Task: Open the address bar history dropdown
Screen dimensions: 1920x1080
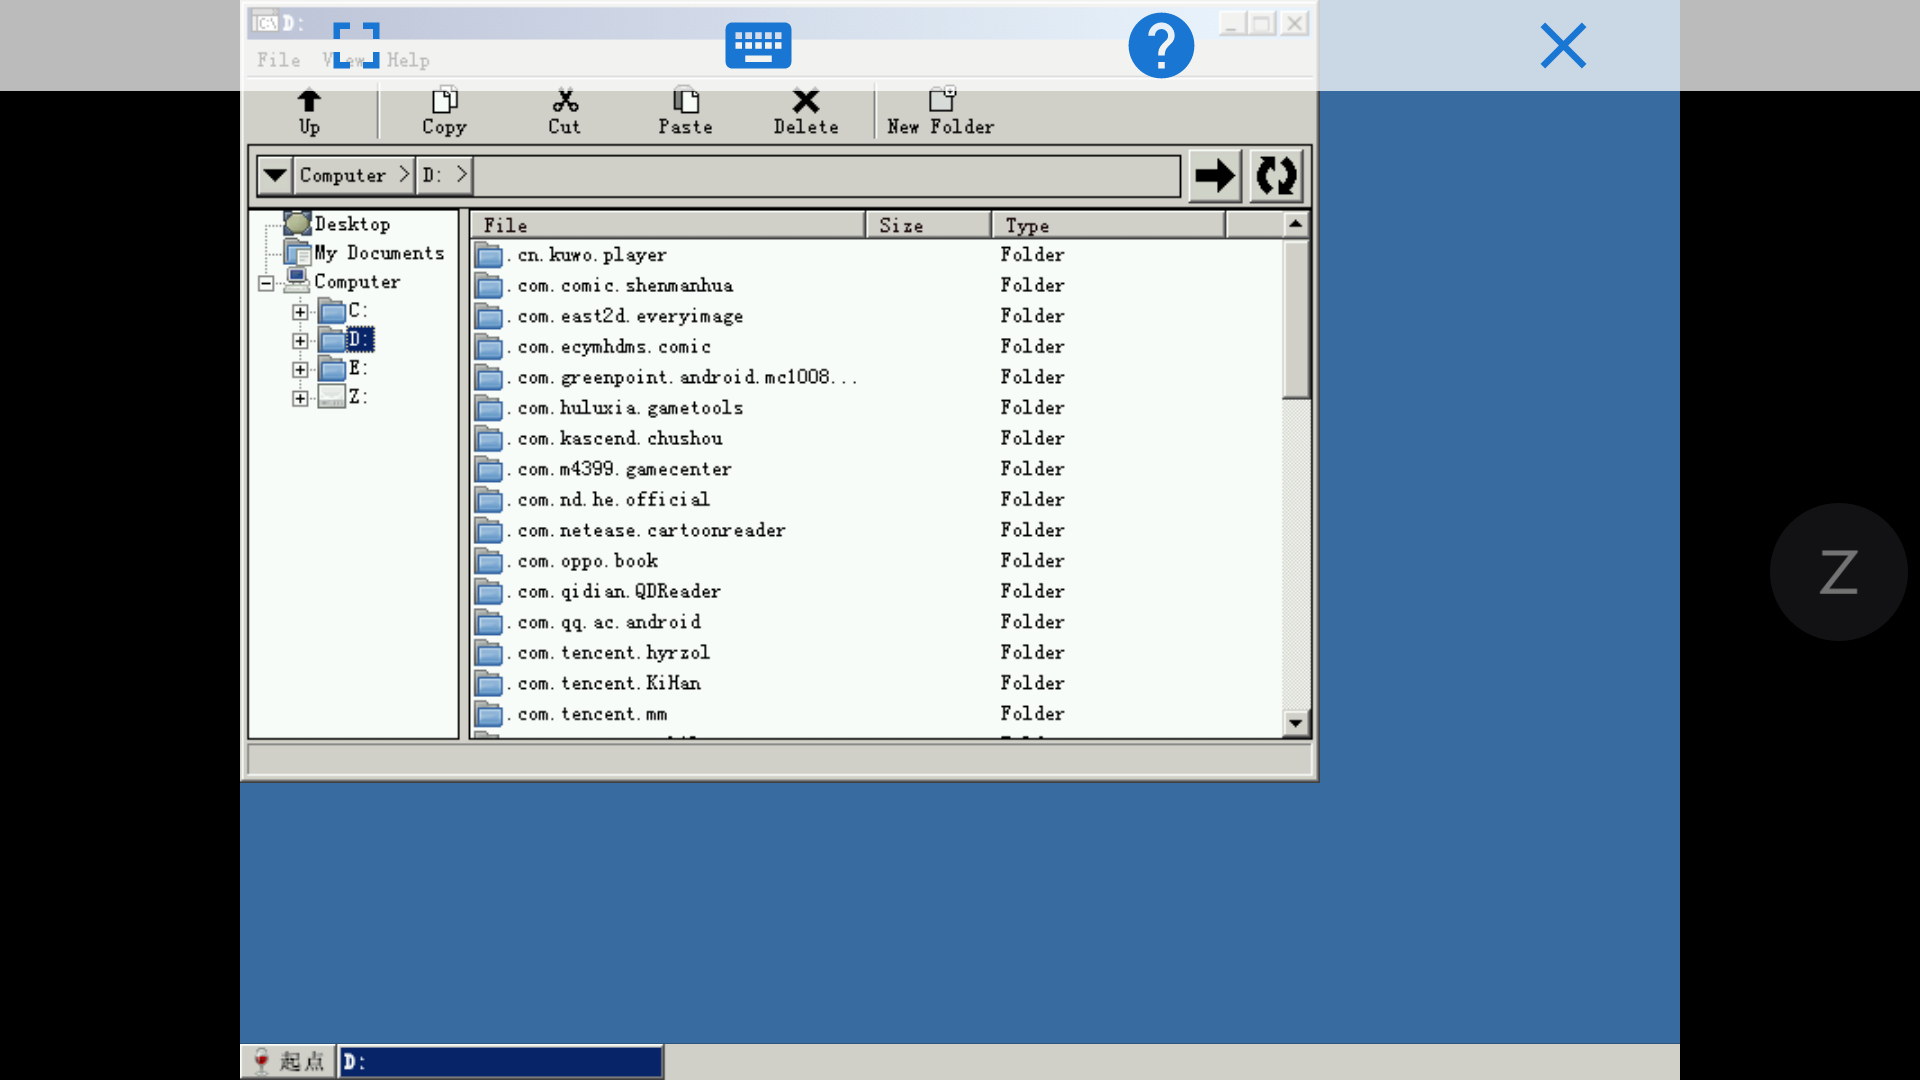Action: click(274, 176)
